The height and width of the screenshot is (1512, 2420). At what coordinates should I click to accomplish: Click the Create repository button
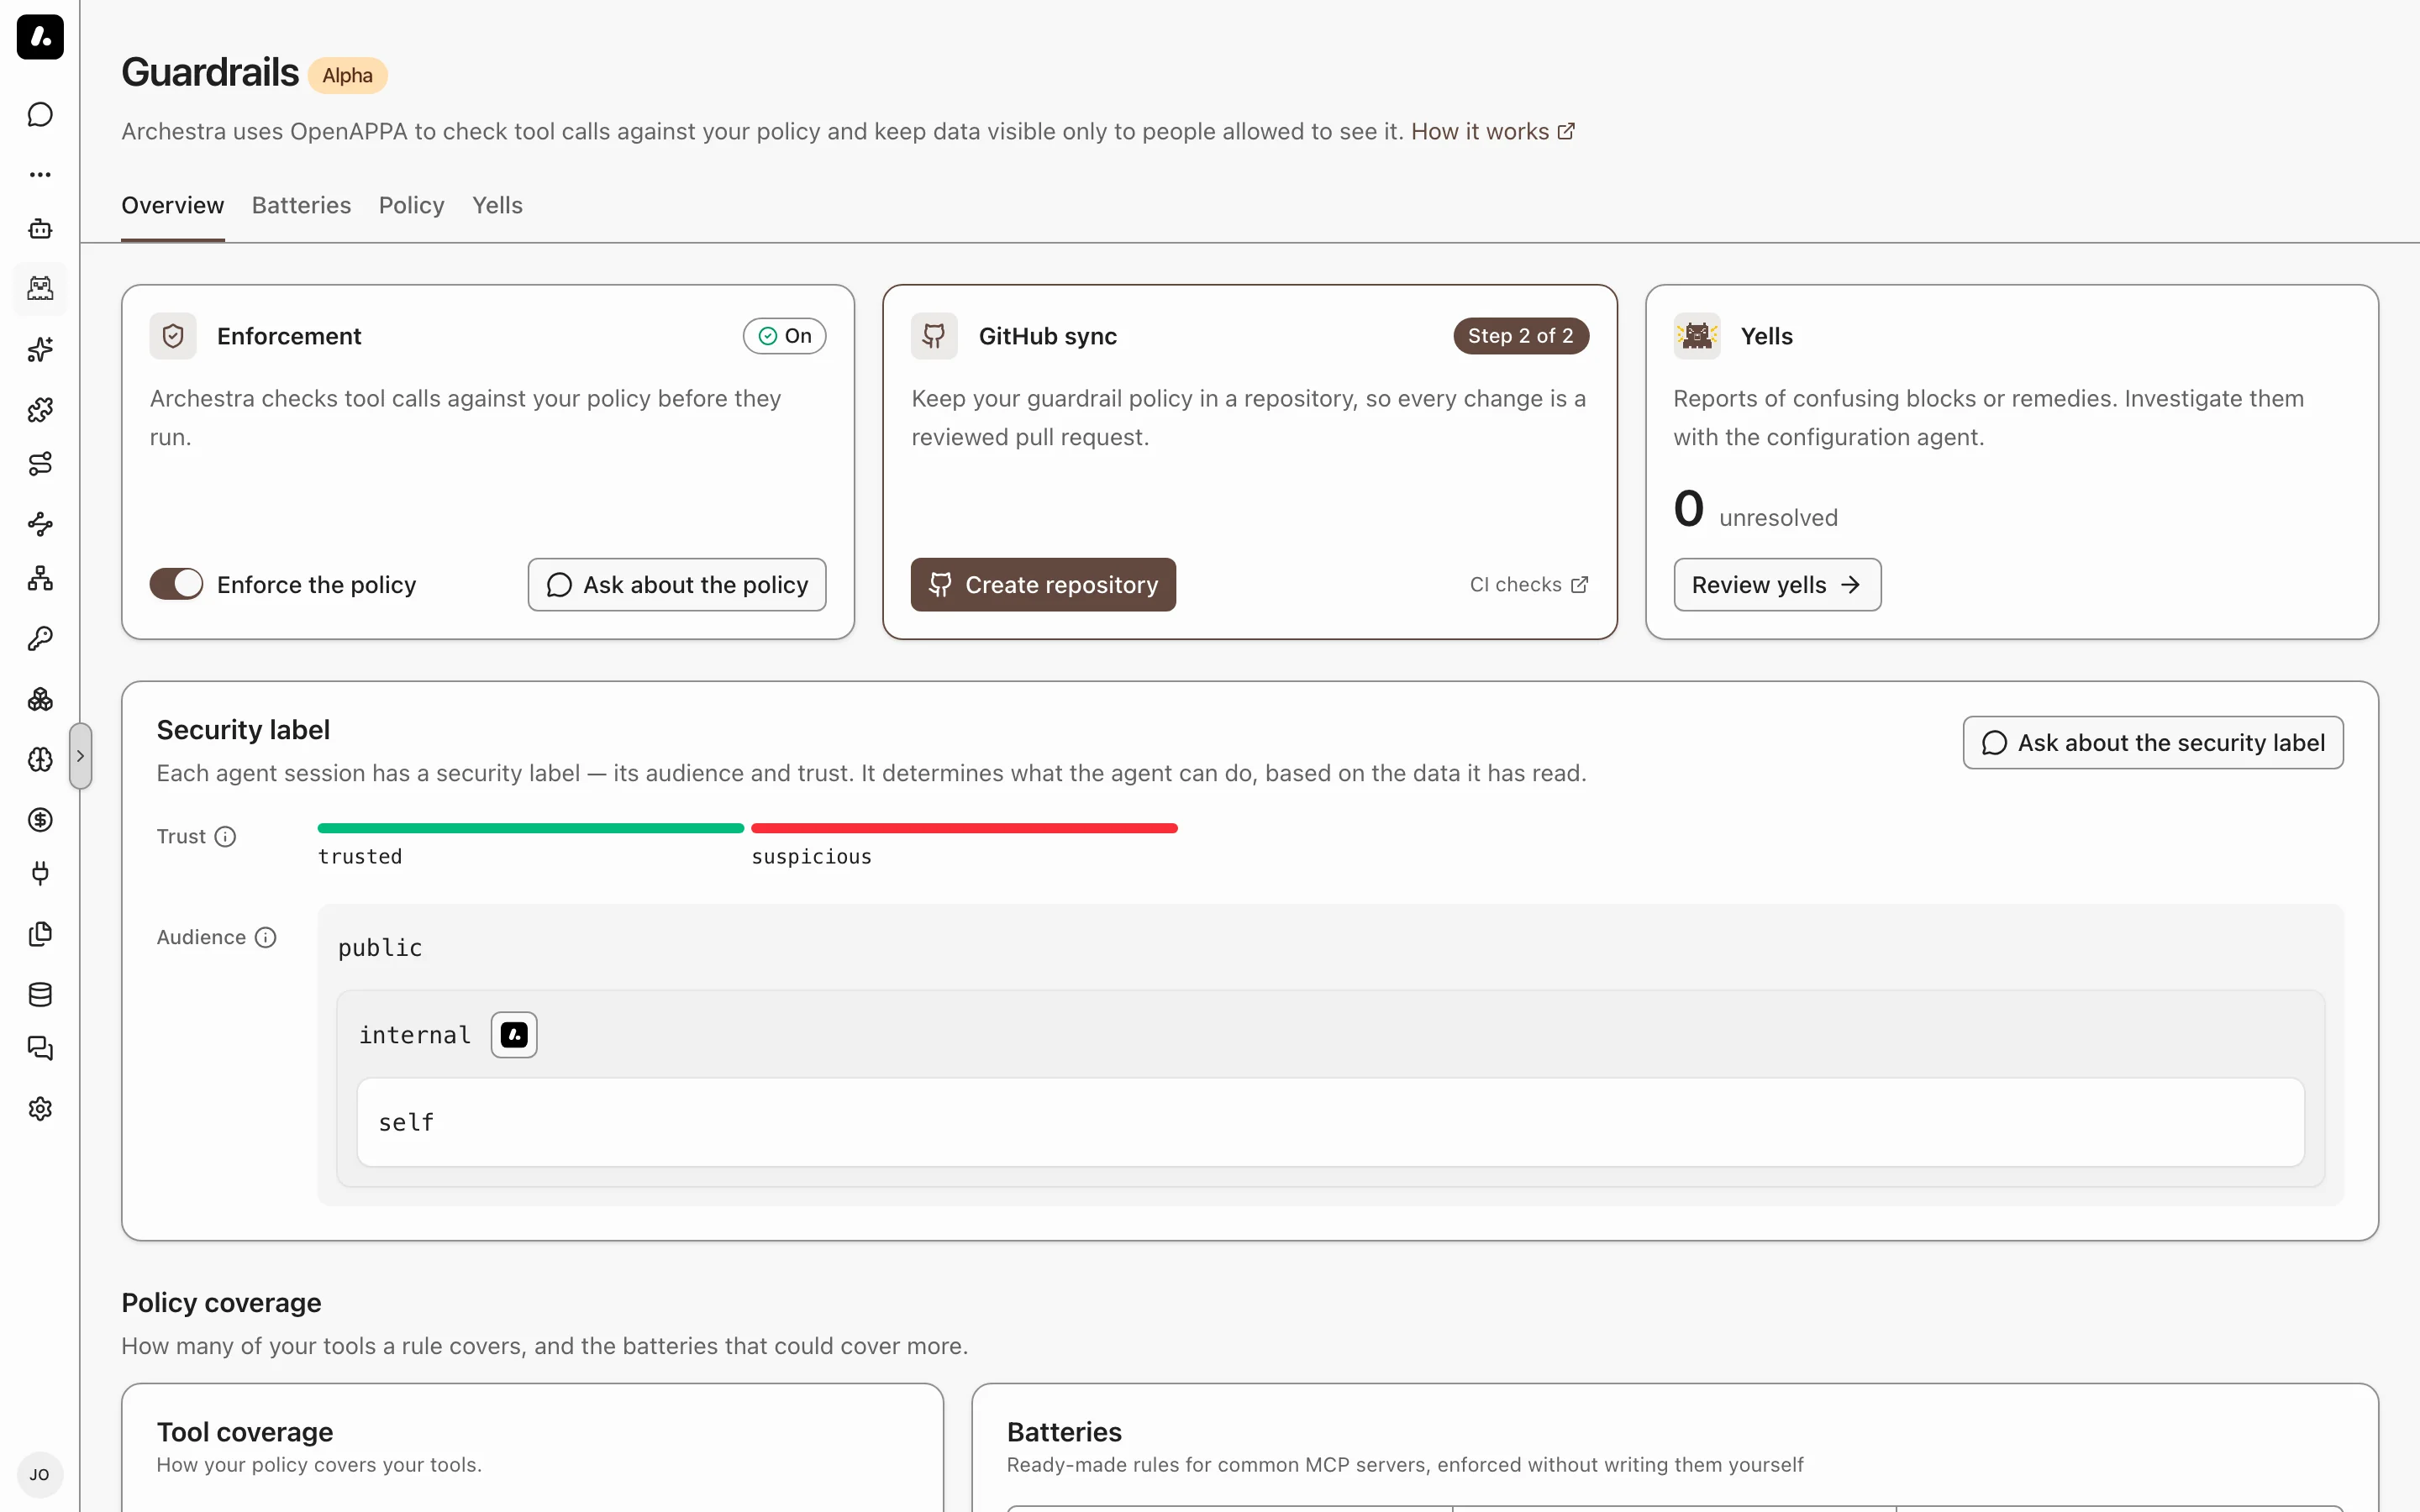1043,585
